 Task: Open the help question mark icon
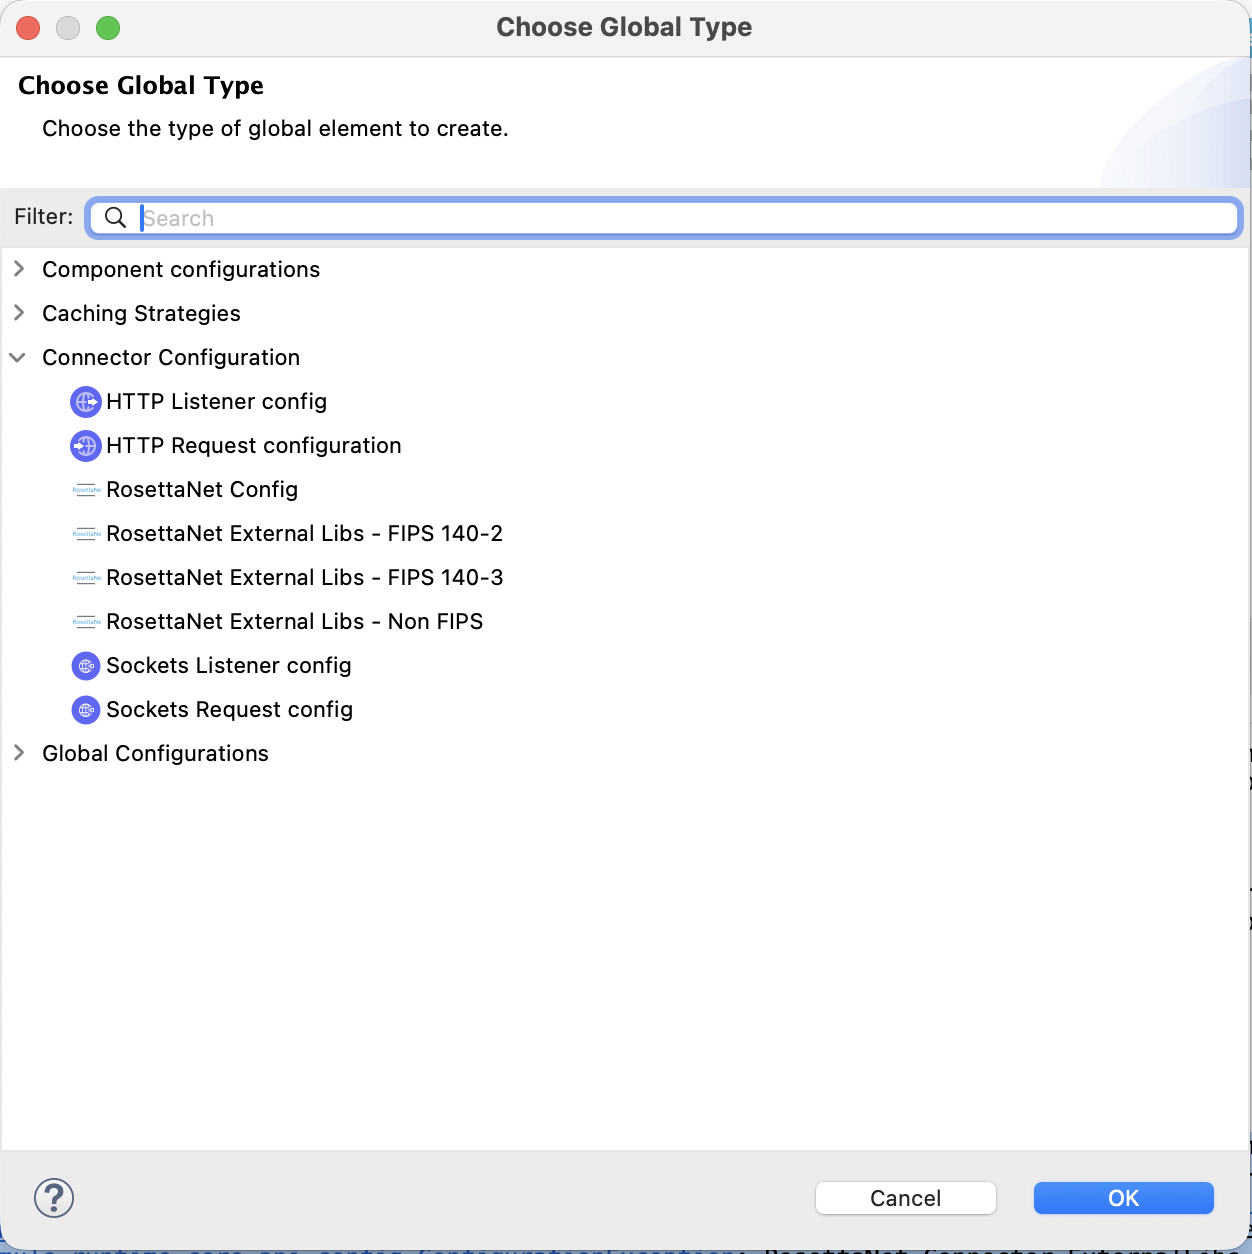click(x=54, y=1197)
